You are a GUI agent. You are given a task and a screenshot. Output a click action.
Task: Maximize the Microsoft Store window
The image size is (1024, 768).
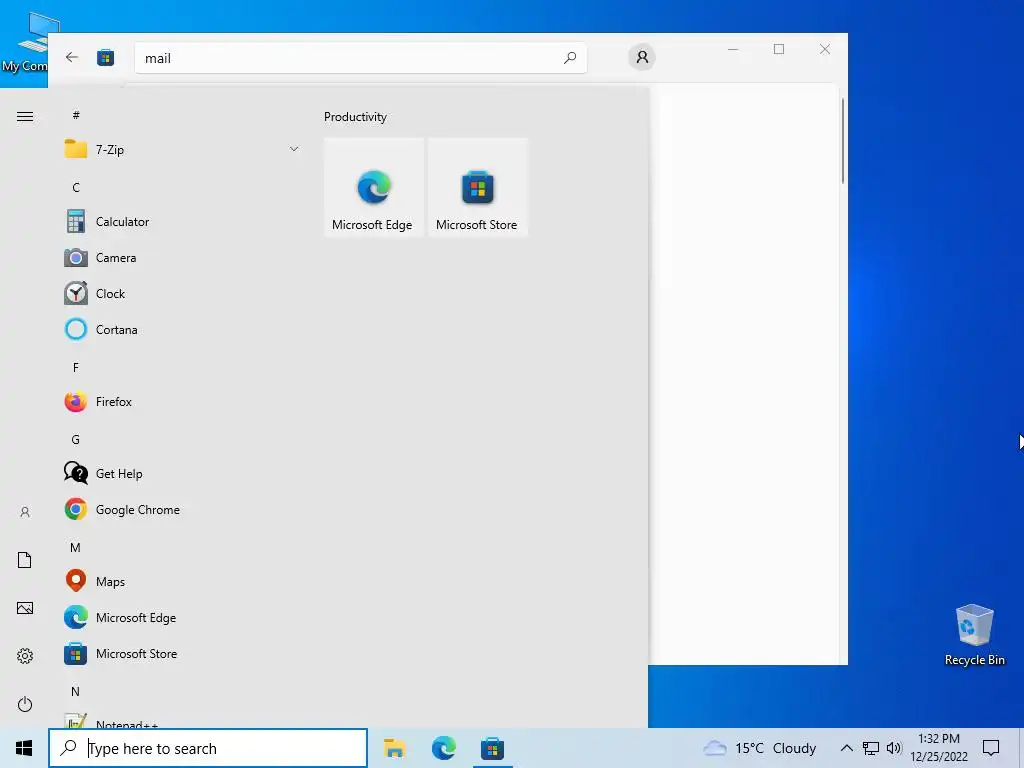pos(778,49)
